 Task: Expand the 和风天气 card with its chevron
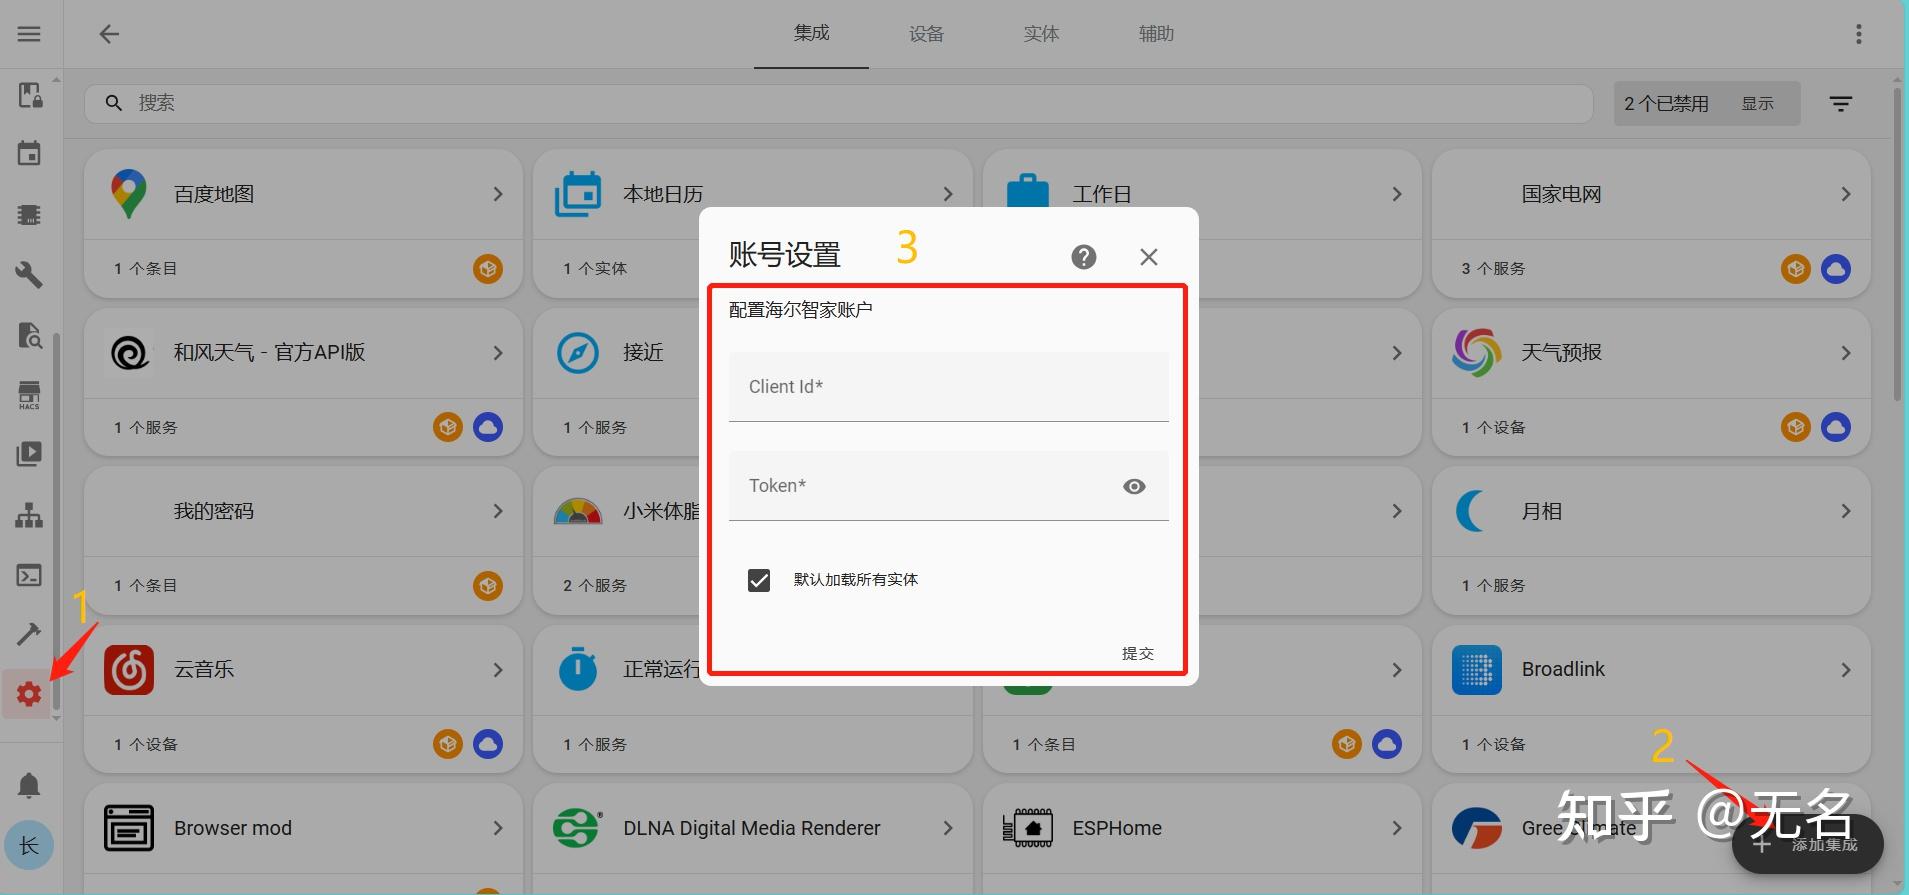(x=498, y=353)
